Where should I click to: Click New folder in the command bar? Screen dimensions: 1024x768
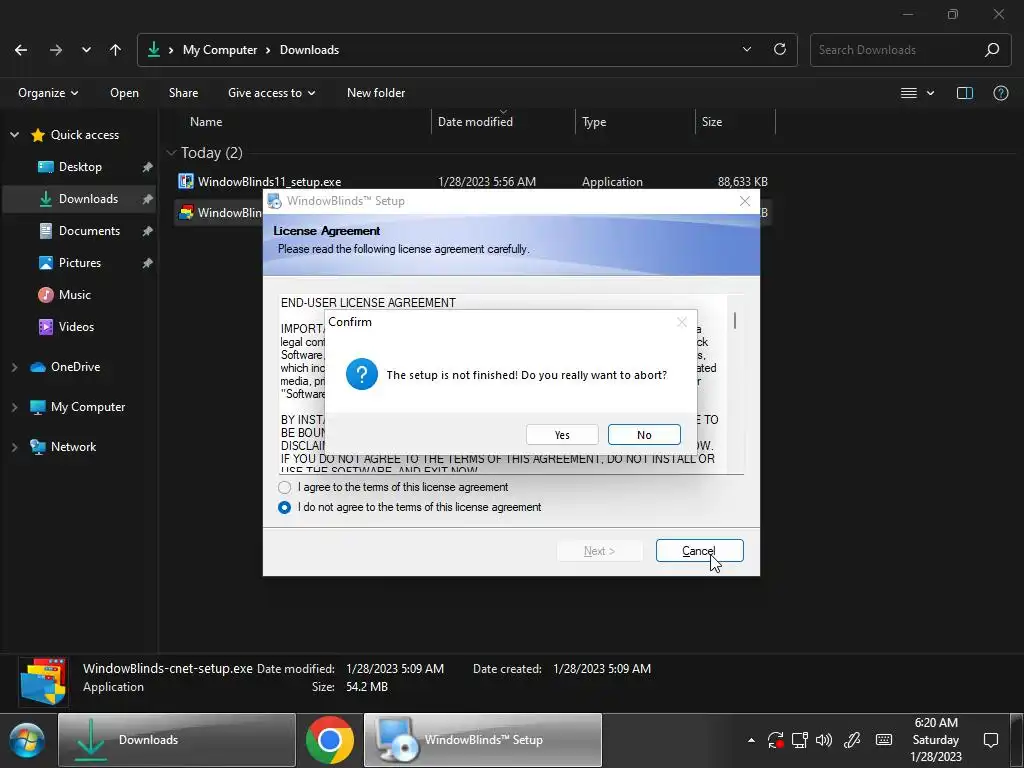(376, 93)
